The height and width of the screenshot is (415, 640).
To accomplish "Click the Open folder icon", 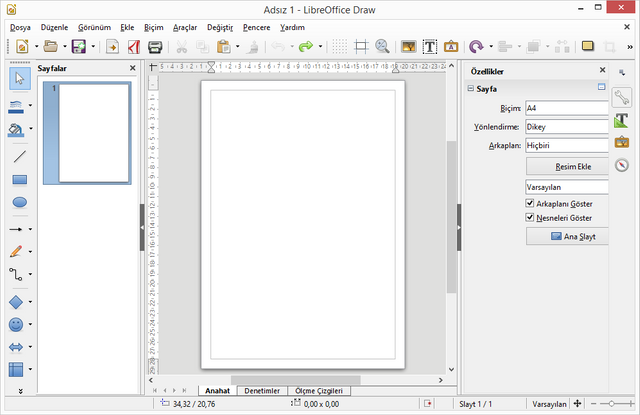I will pyautogui.click(x=51, y=47).
